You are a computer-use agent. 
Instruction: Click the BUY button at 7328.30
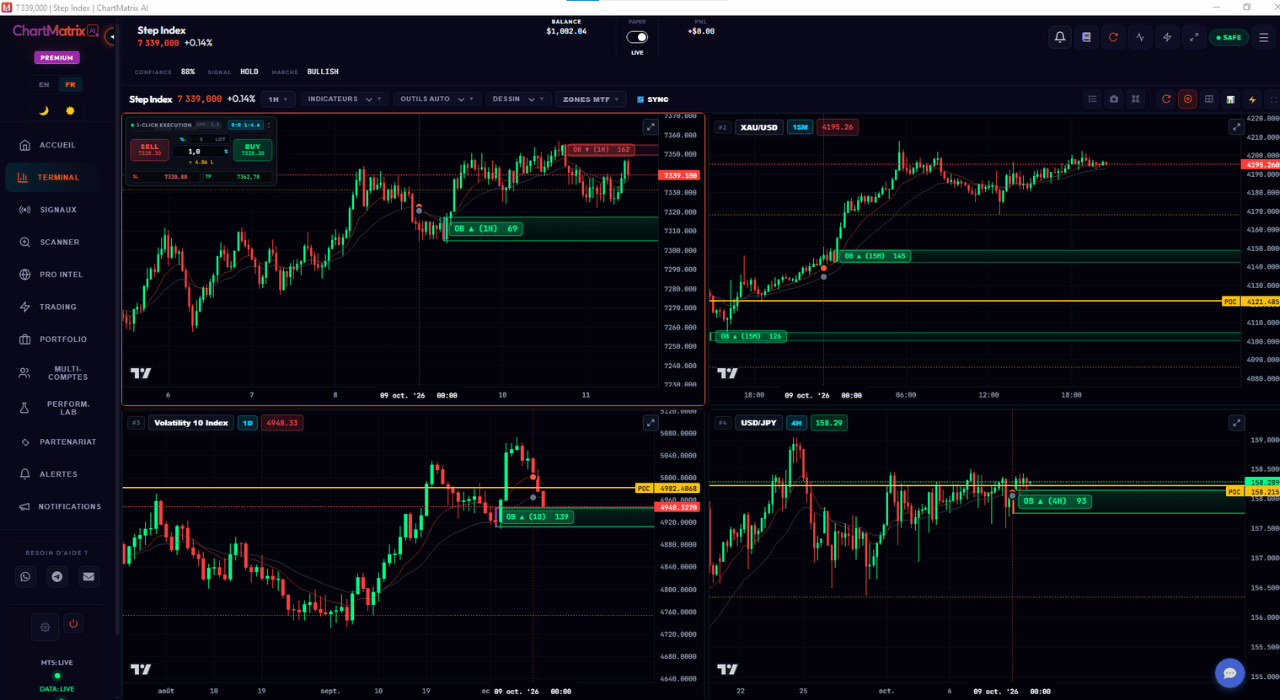[253, 150]
